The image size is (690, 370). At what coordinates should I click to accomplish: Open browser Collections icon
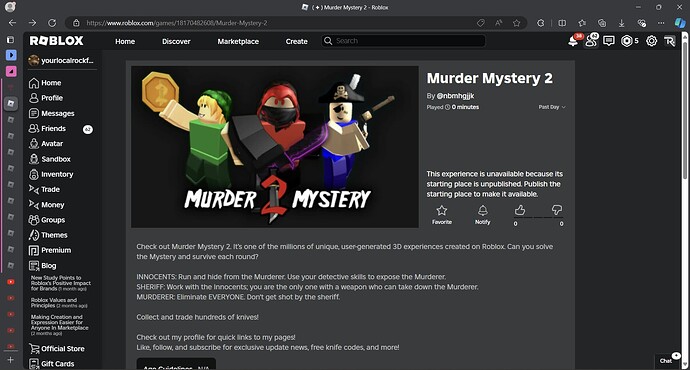click(602, 23)
